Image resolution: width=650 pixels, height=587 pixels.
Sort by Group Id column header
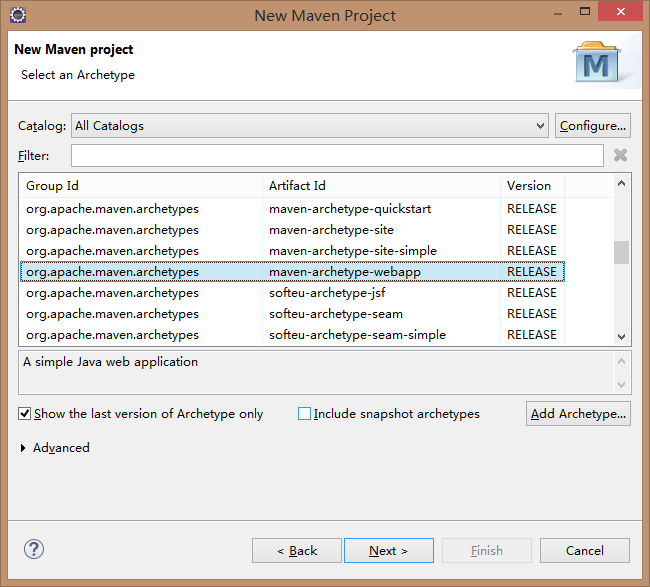tap(141, 186)
